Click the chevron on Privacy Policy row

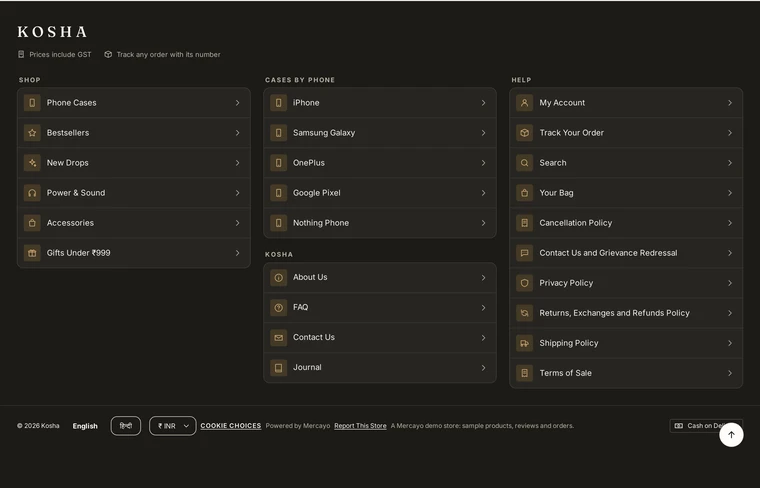point(729,283)
